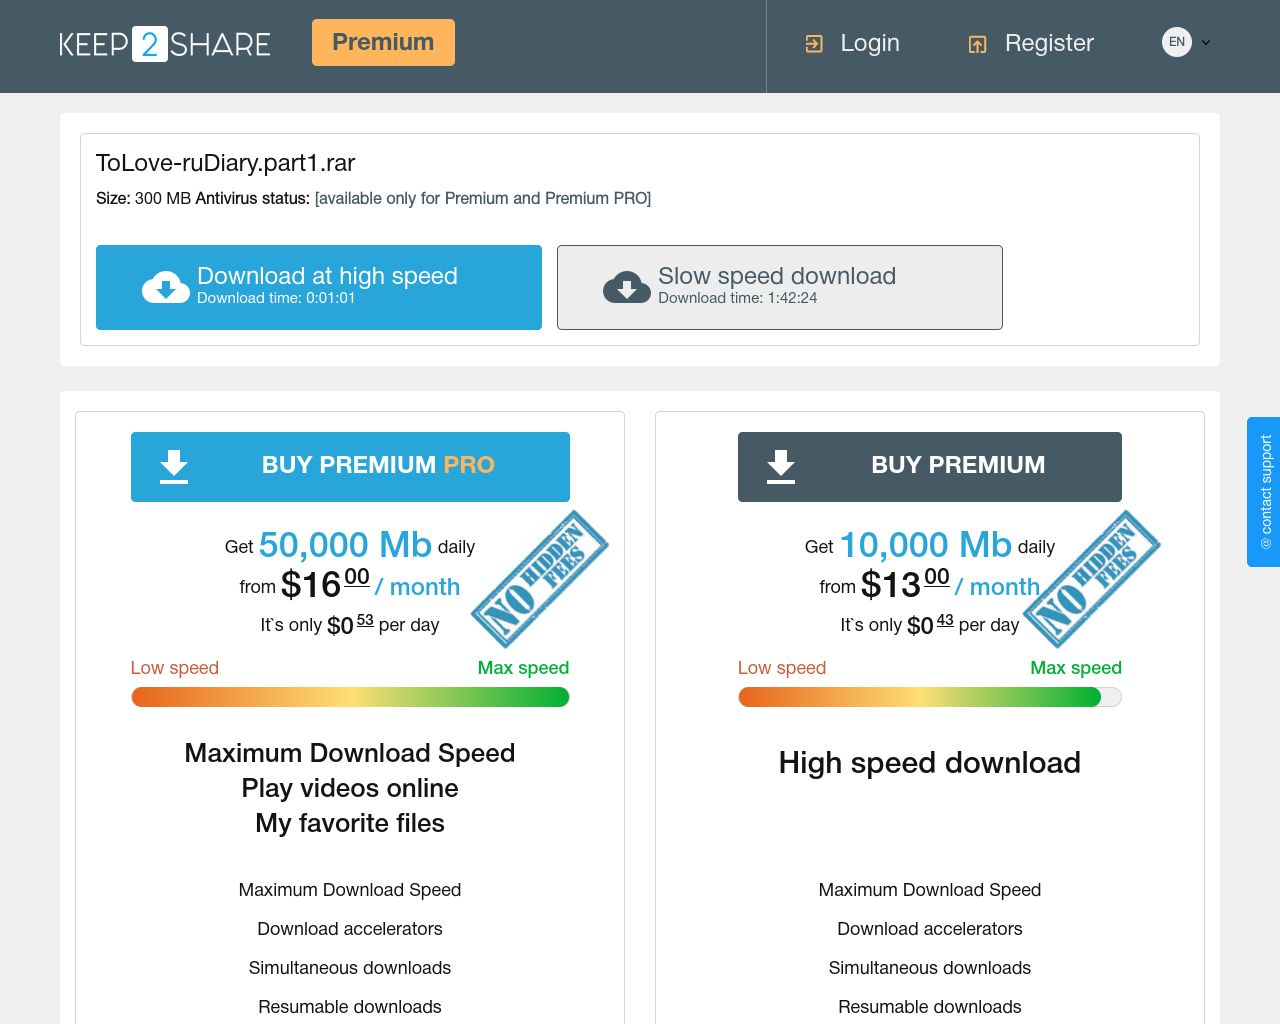Open the contact support side tab
1280x1024 pixels.
(x=1264, y=492)
